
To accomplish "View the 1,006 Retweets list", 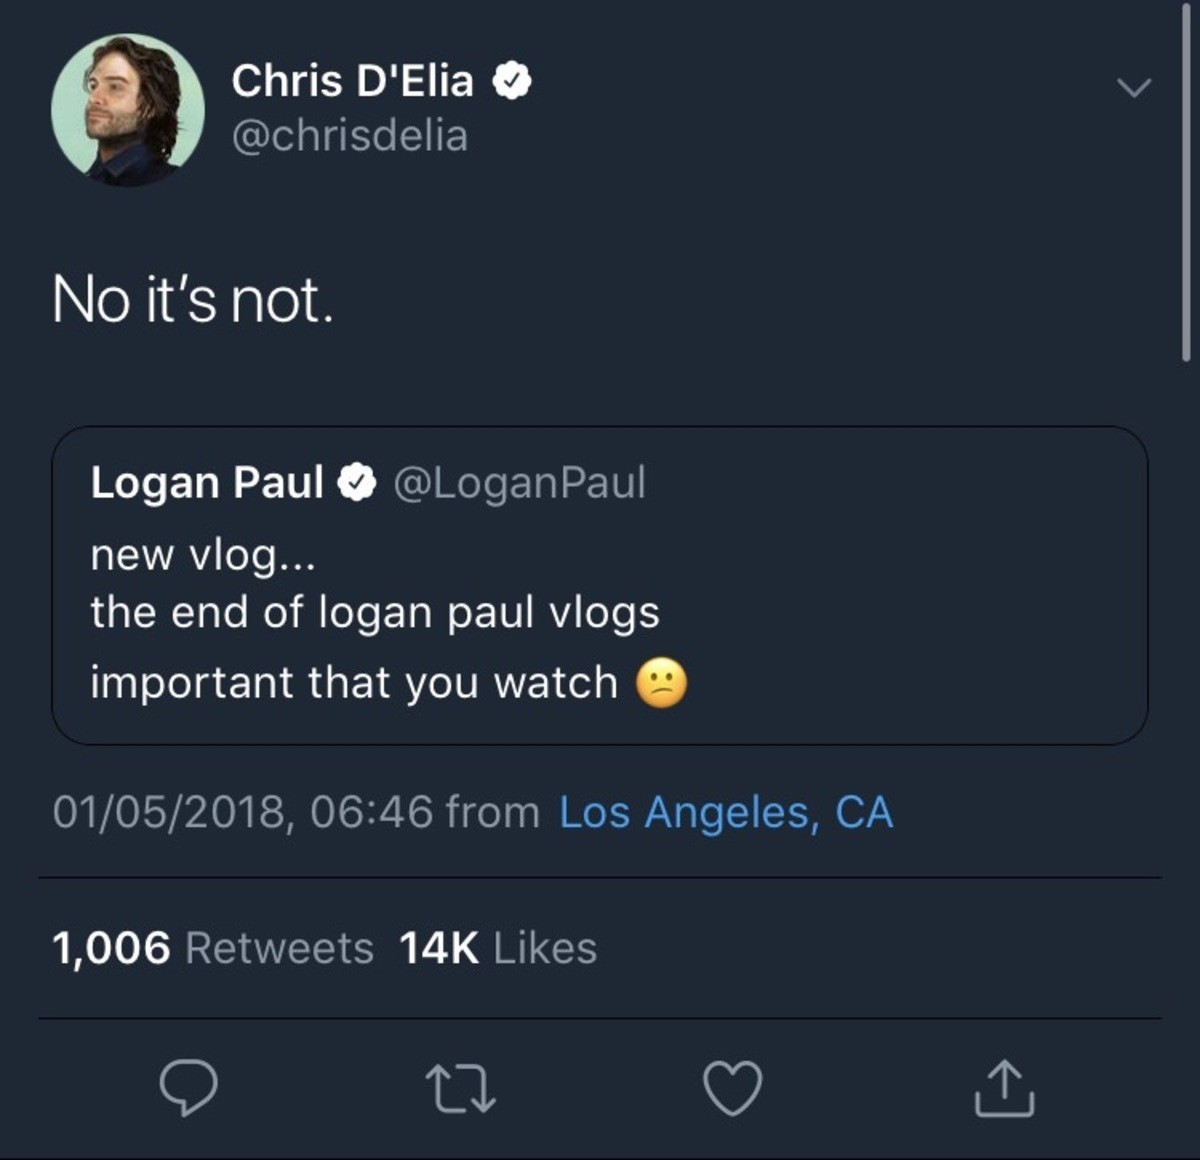I will [212, 948].
